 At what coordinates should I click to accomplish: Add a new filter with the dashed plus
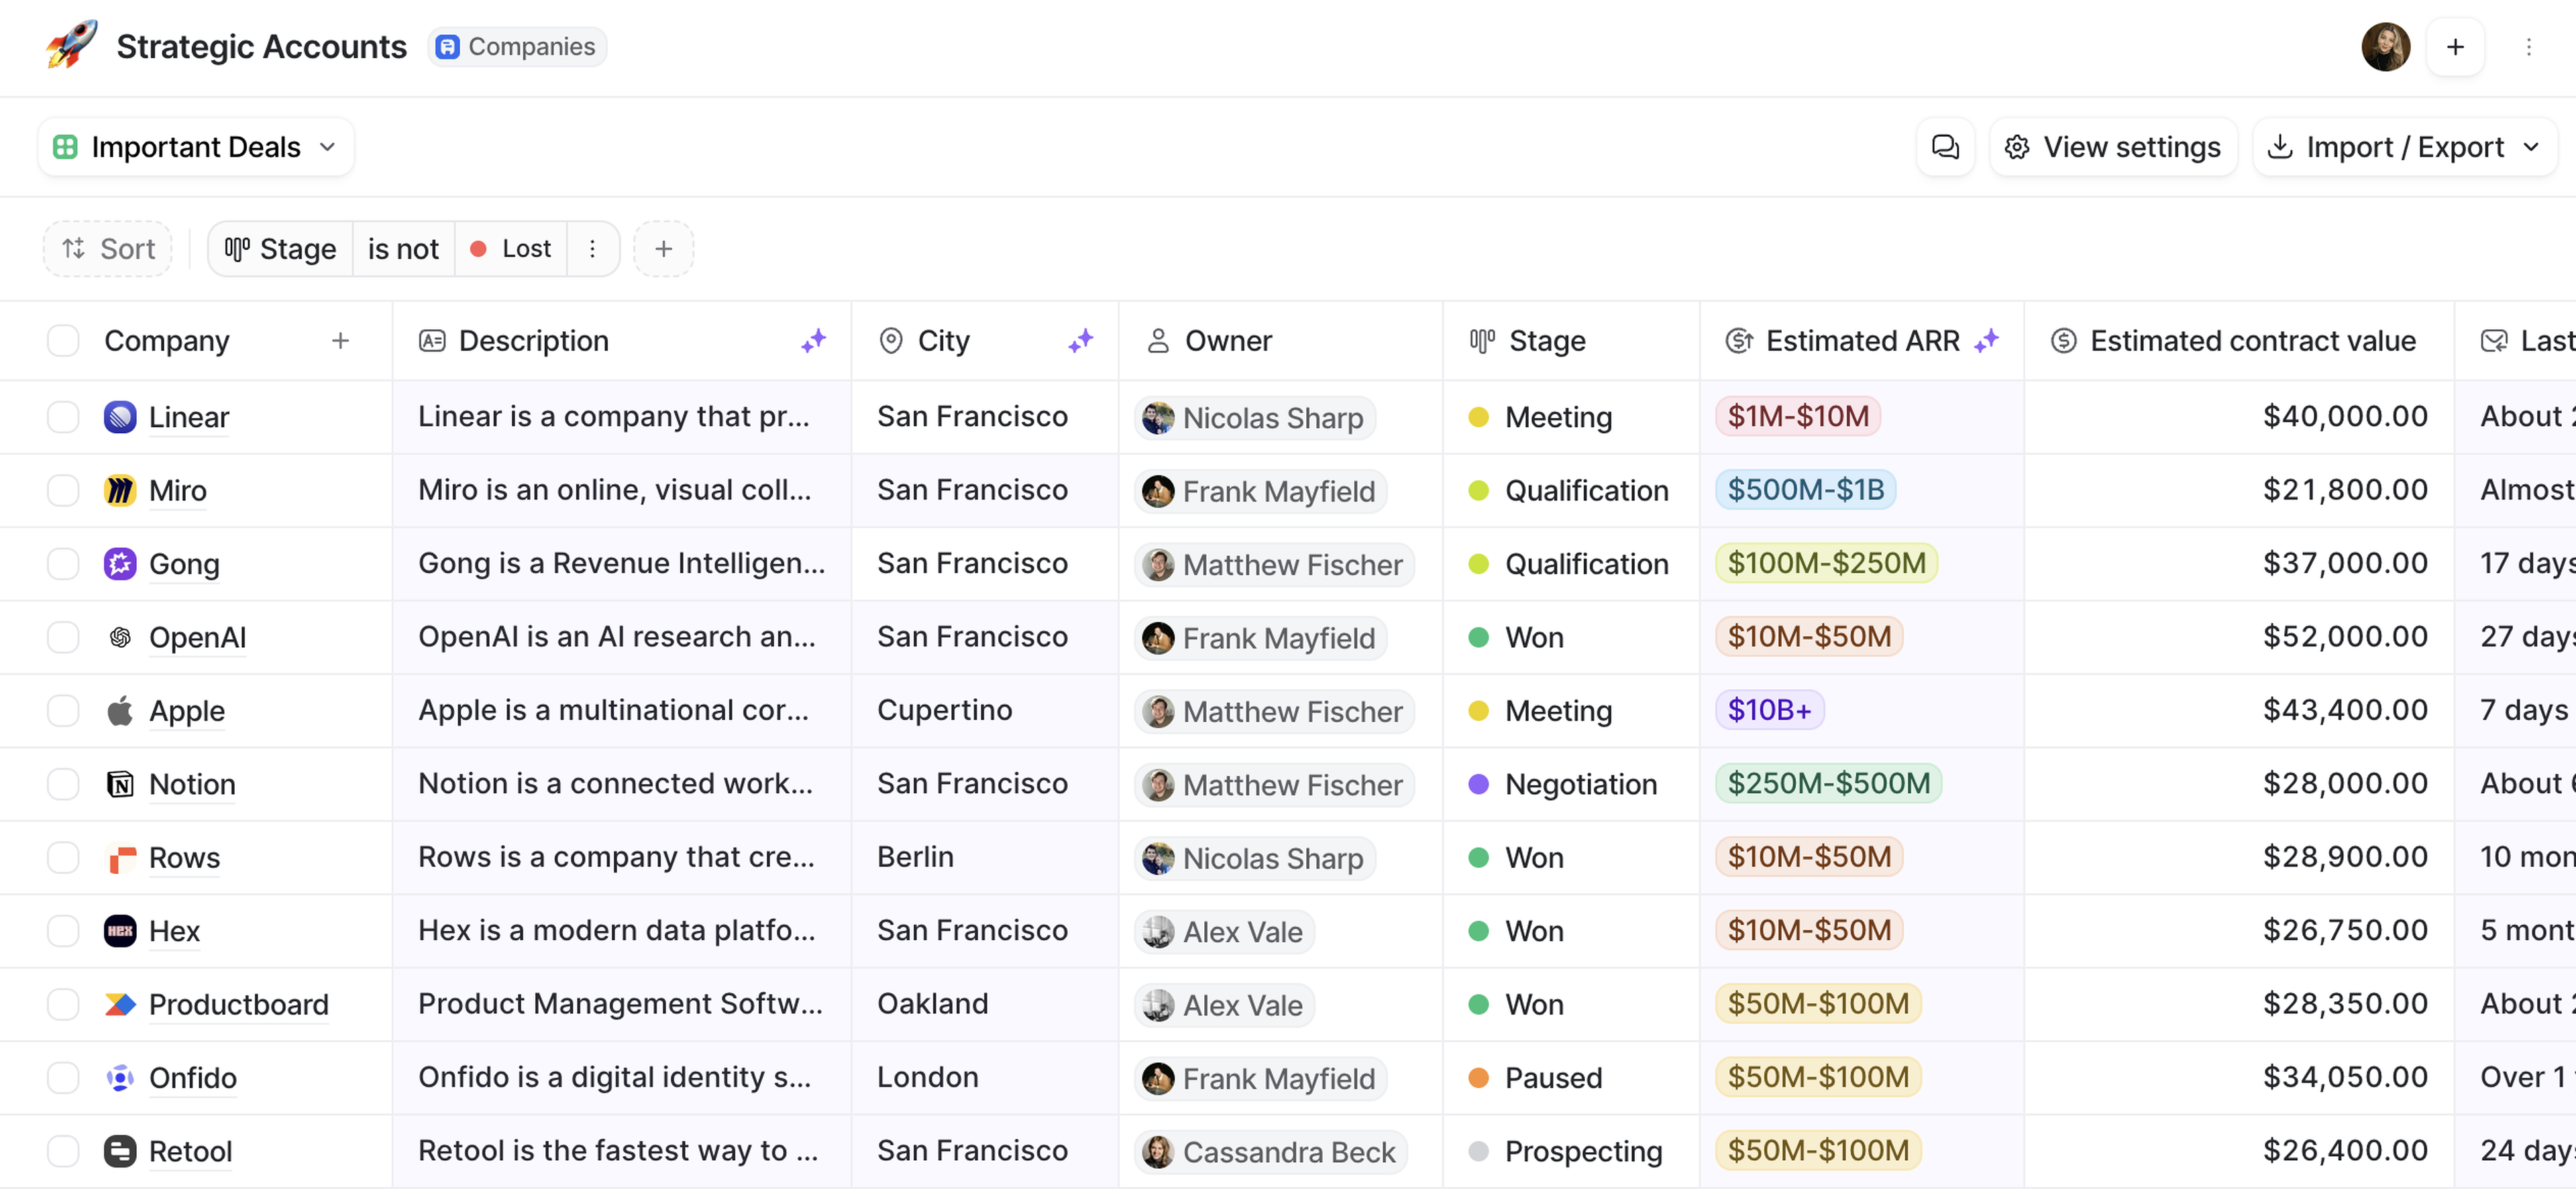[663, 249]
